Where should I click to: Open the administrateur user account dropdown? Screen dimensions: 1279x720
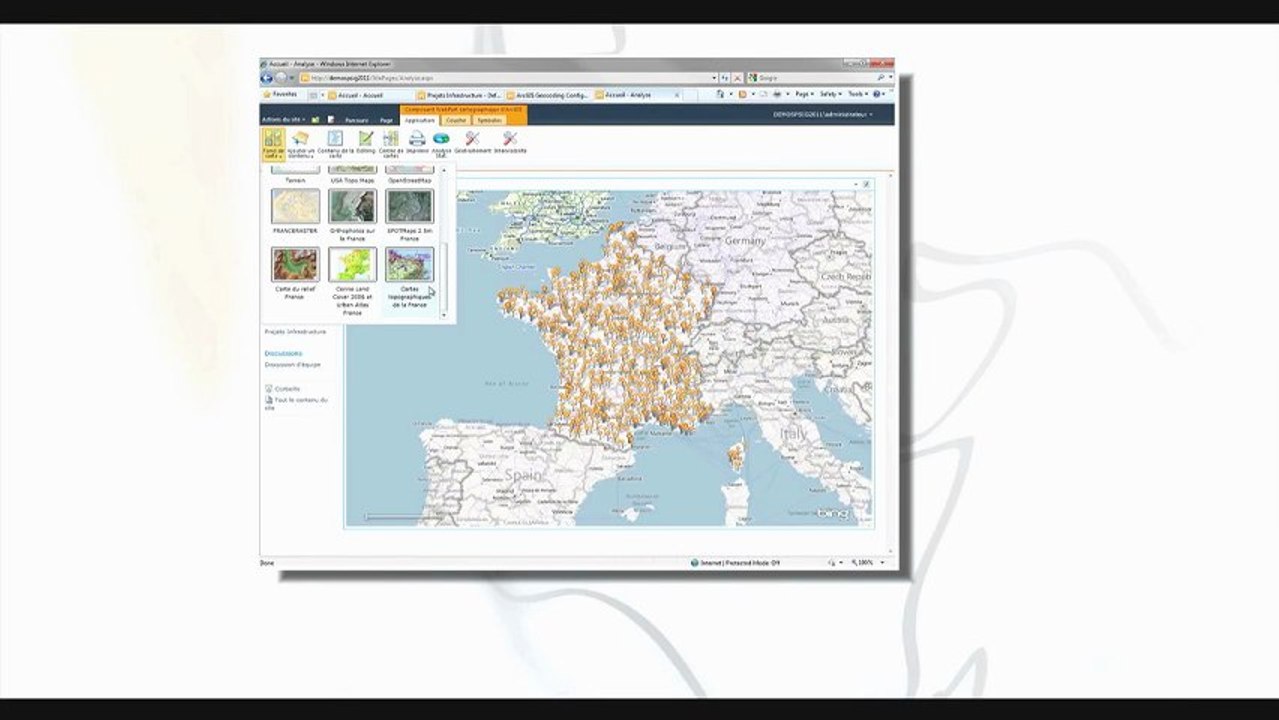point(822,115)
